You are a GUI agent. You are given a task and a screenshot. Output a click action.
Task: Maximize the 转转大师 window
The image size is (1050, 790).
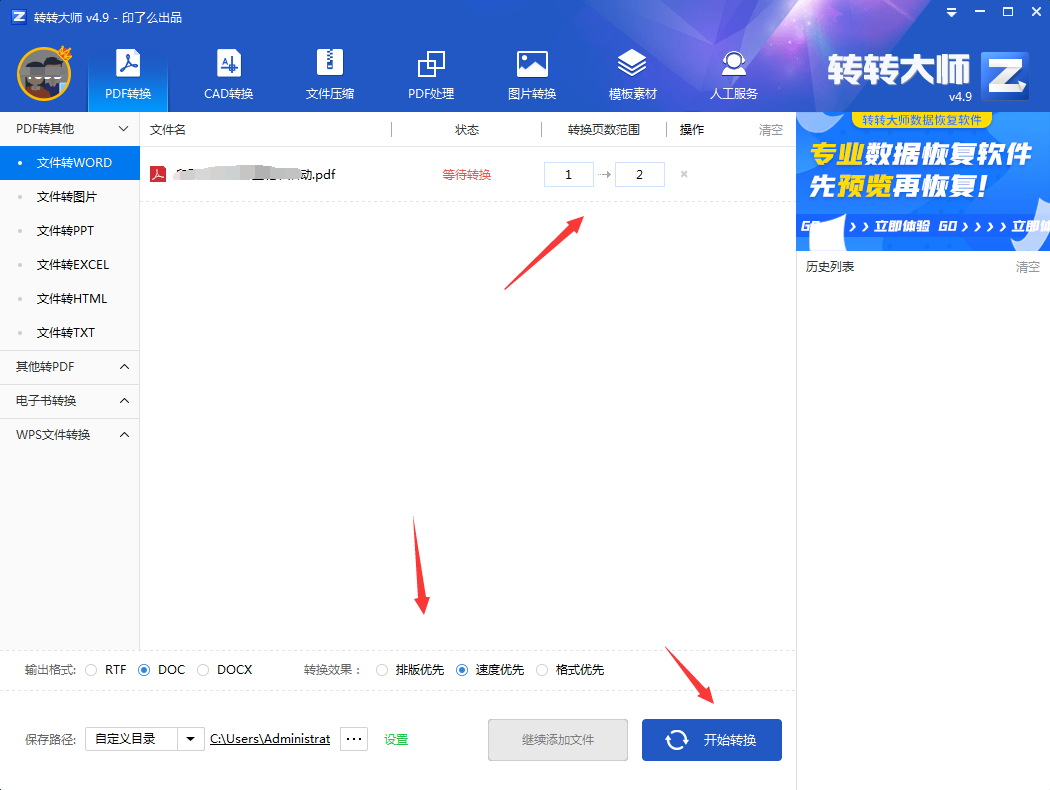pos(1008,12)
